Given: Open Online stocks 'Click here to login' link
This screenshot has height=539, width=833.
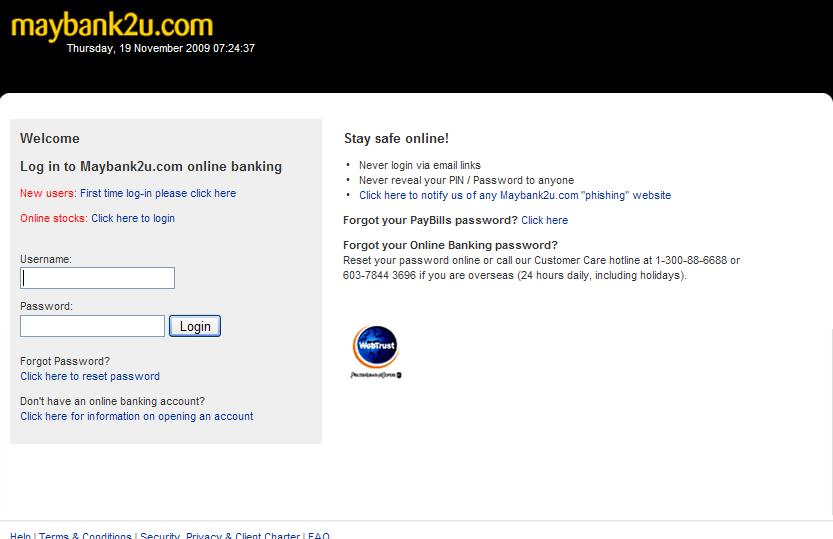Looking at the screenshot, I should click(133, 218).
